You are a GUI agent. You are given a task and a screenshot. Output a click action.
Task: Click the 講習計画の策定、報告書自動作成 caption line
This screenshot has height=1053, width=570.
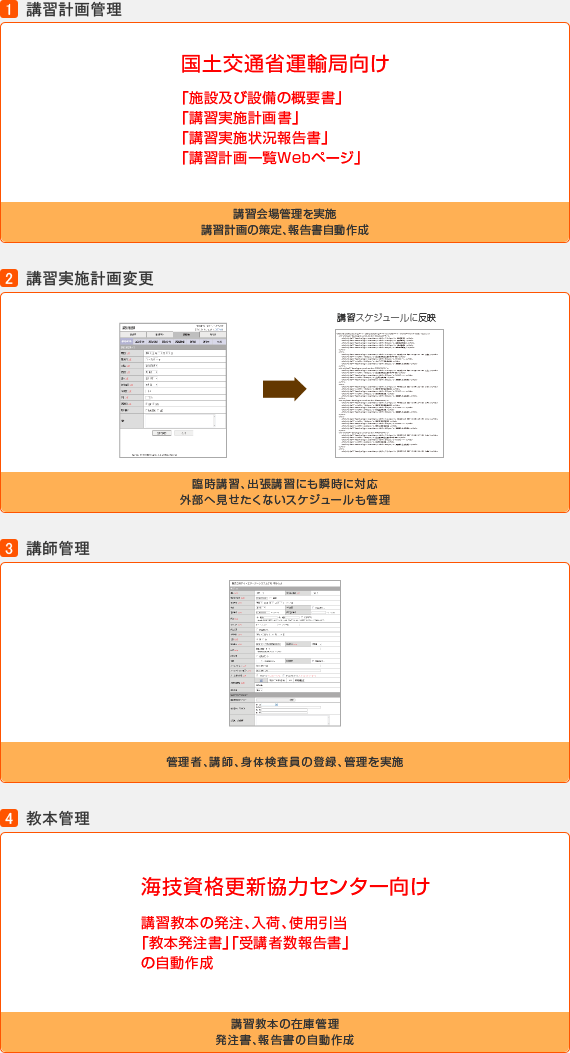(285, 230)
